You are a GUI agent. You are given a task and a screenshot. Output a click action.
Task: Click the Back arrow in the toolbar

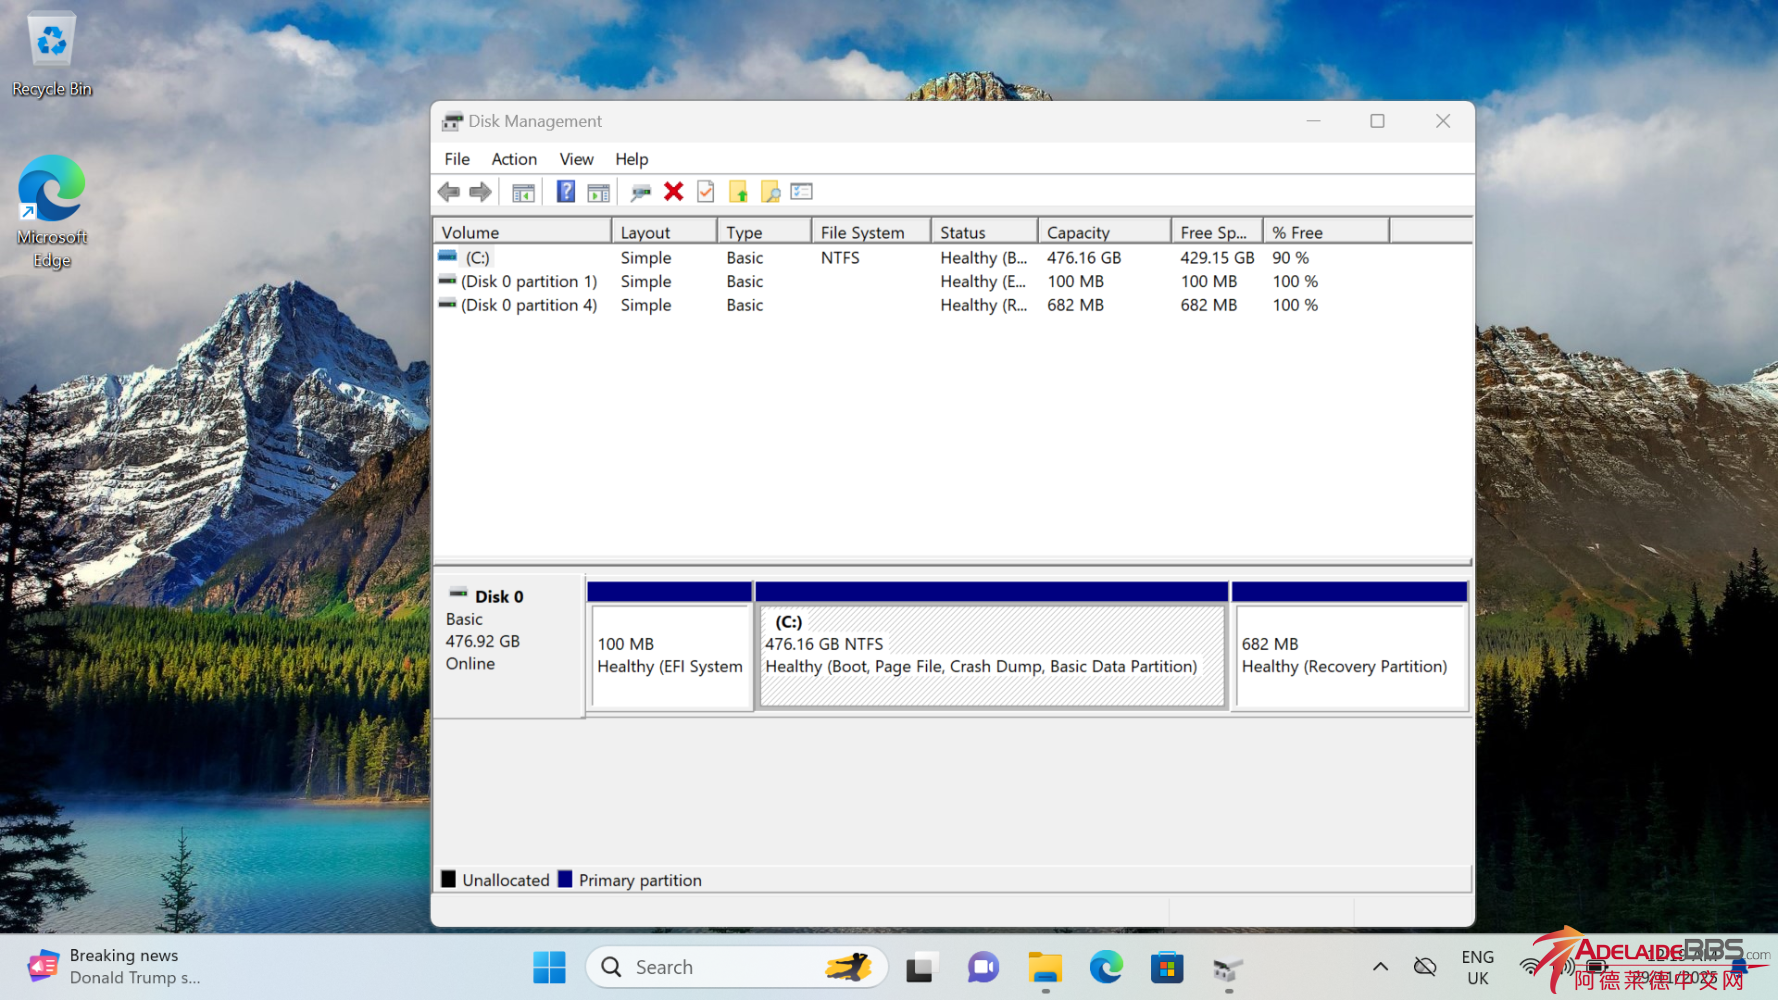(449, 192)
